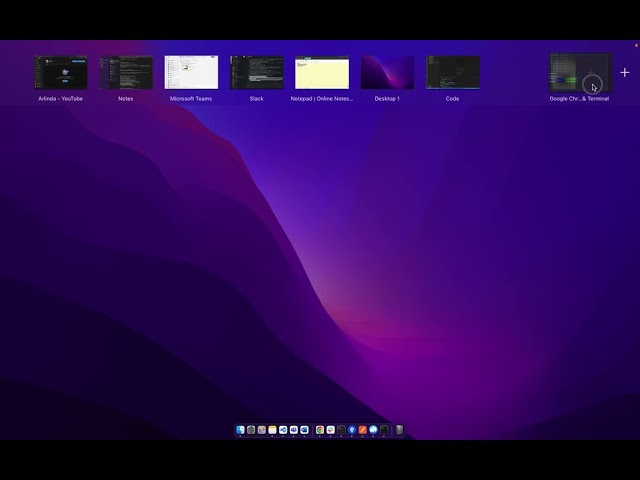
Task: Switch to the Code space thumbnail
Action: click(x=453, y=72)
